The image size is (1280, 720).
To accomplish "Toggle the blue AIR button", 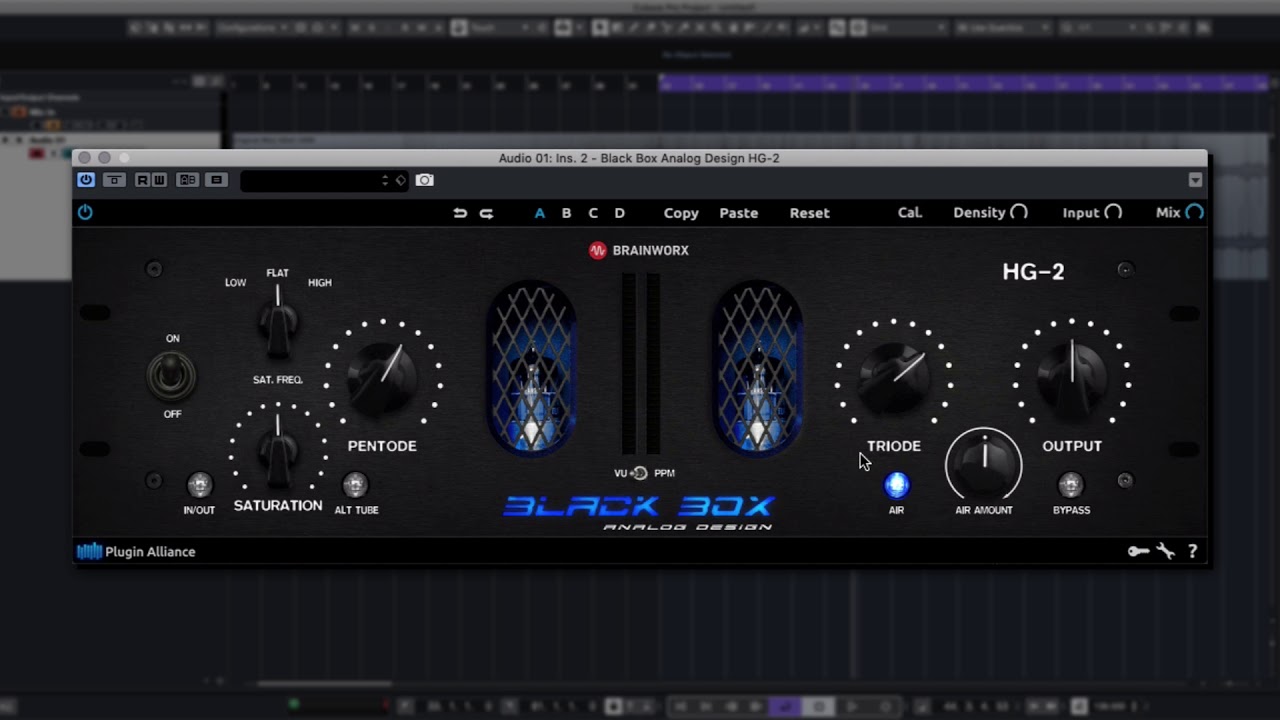I will click(897, 485).
